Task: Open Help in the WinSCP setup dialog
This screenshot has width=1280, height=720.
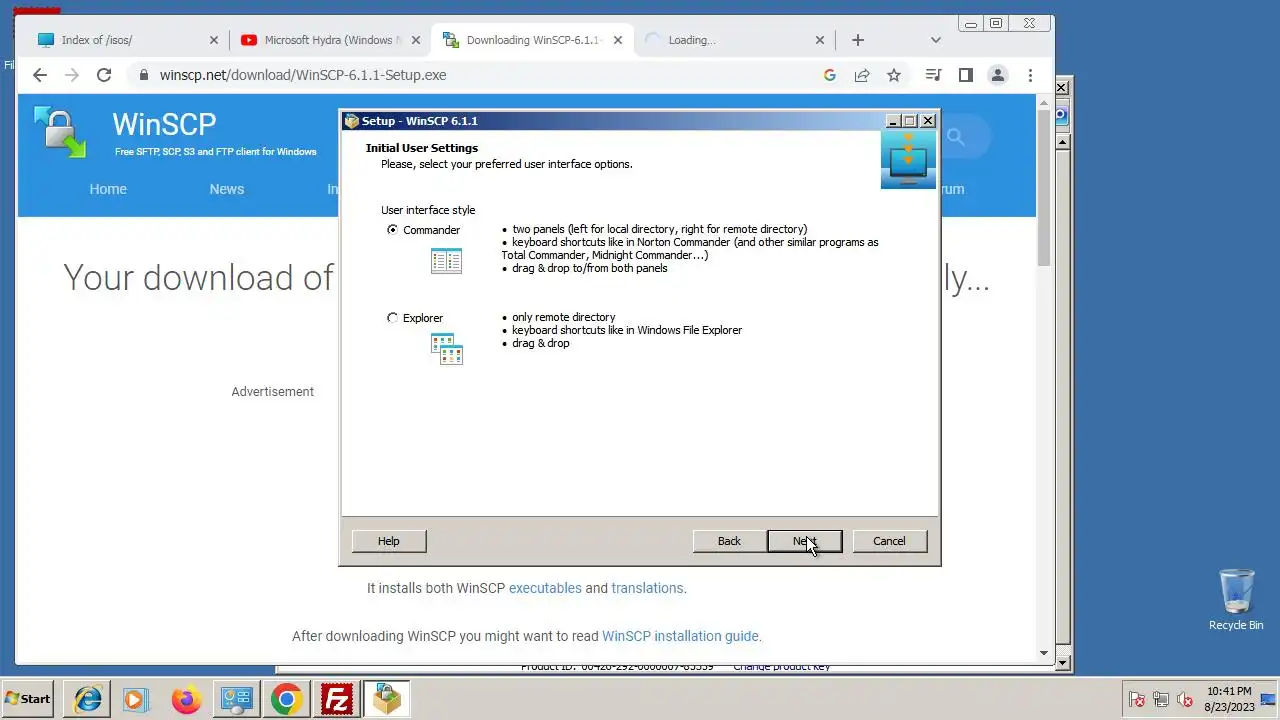Action: click(x=389, y=541)
